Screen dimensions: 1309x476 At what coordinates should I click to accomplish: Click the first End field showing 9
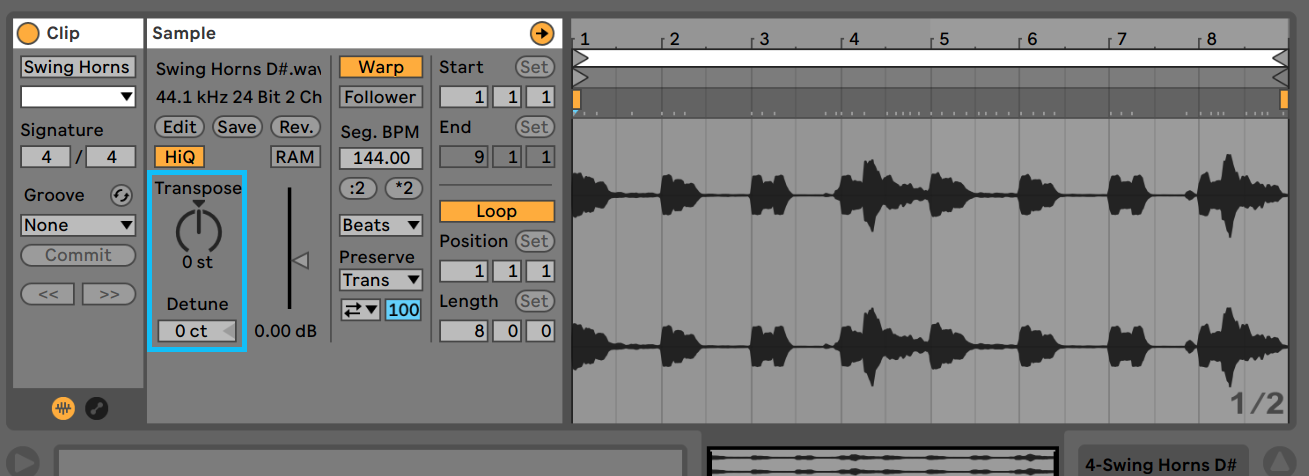tap(464, 157)
